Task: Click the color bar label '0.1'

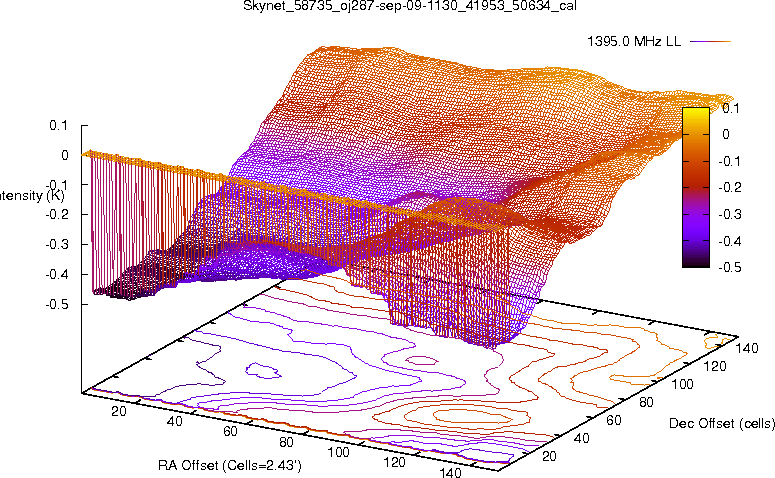Action: click(731, 108)
